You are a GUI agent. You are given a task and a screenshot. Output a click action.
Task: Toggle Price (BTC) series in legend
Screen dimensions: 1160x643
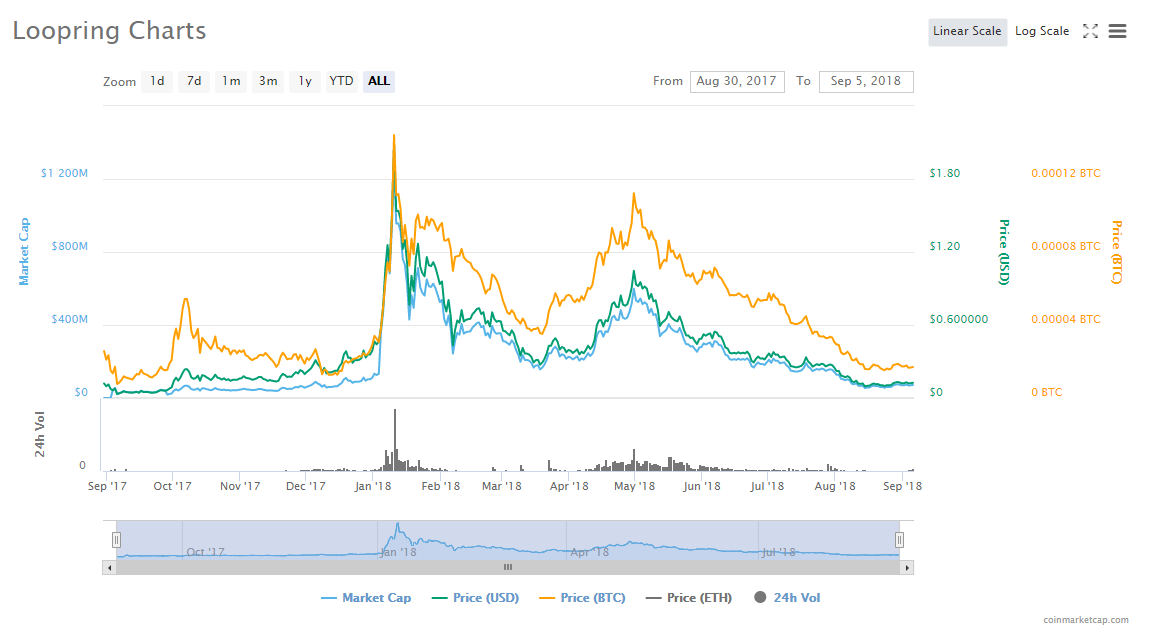tap(583, 598)
